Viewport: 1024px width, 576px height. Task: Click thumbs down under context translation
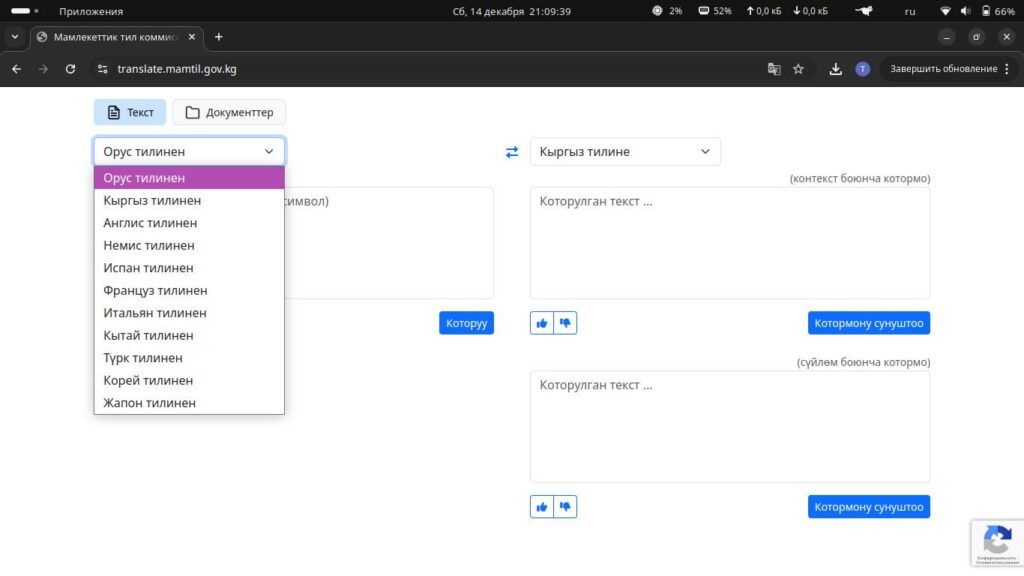[x=566, y=323]
